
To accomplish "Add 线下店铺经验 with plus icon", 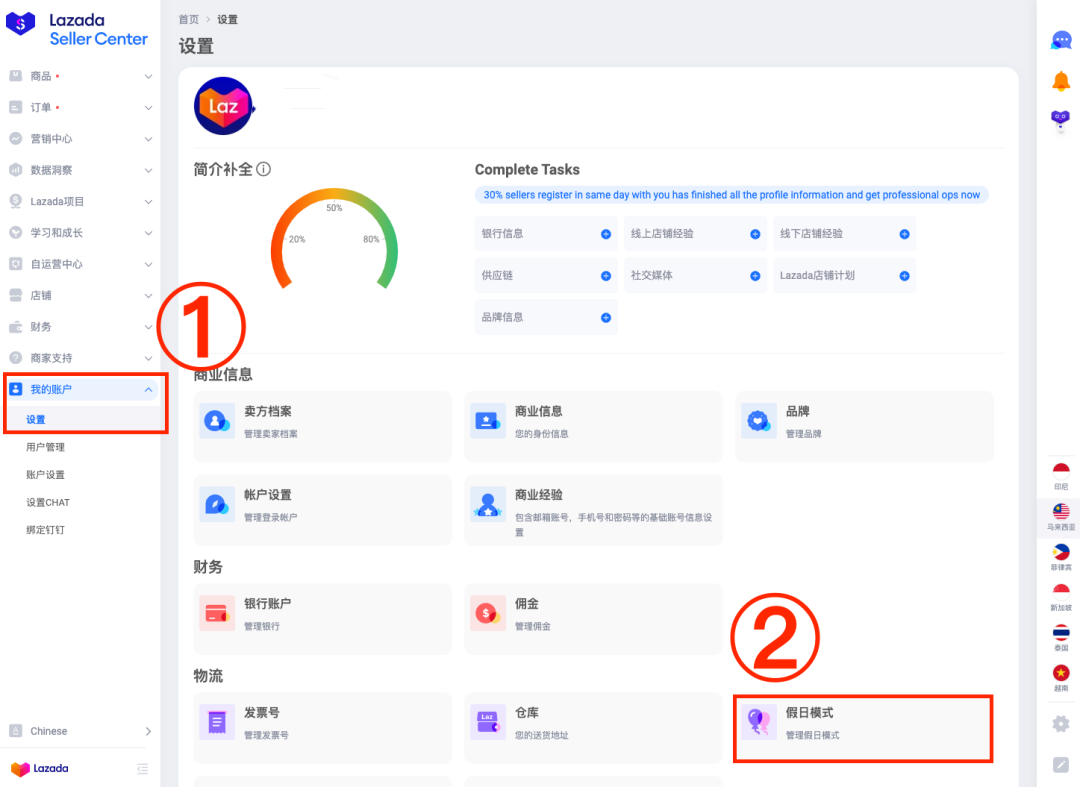I will [x=904, y=234].
